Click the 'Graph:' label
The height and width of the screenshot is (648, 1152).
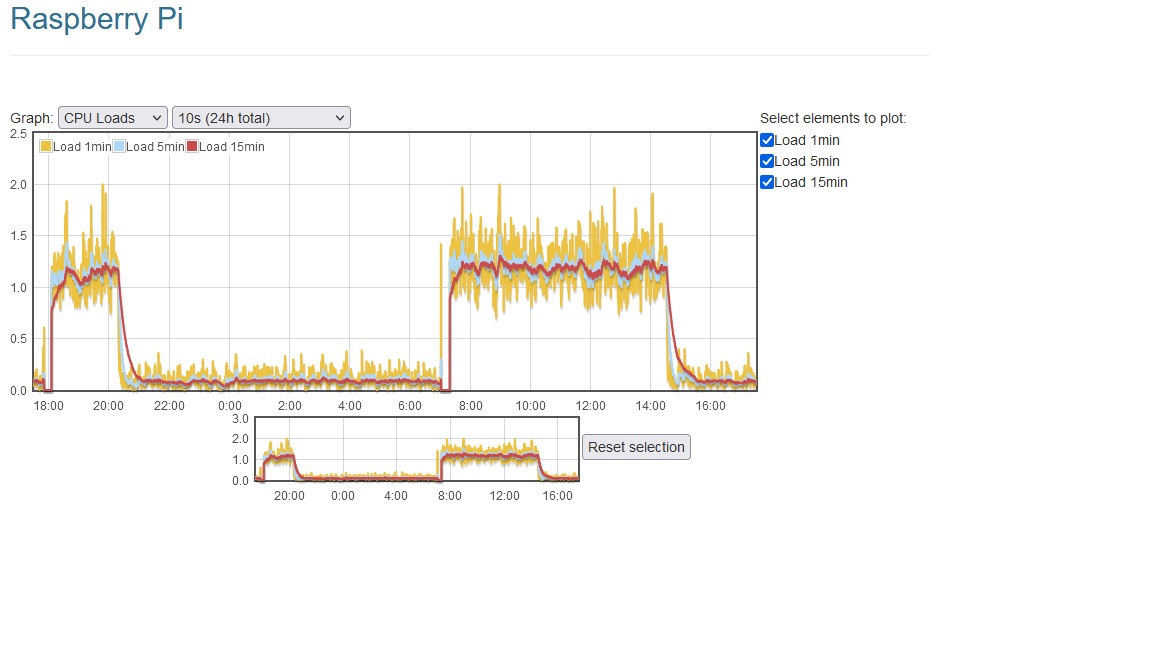coord(32,118)
